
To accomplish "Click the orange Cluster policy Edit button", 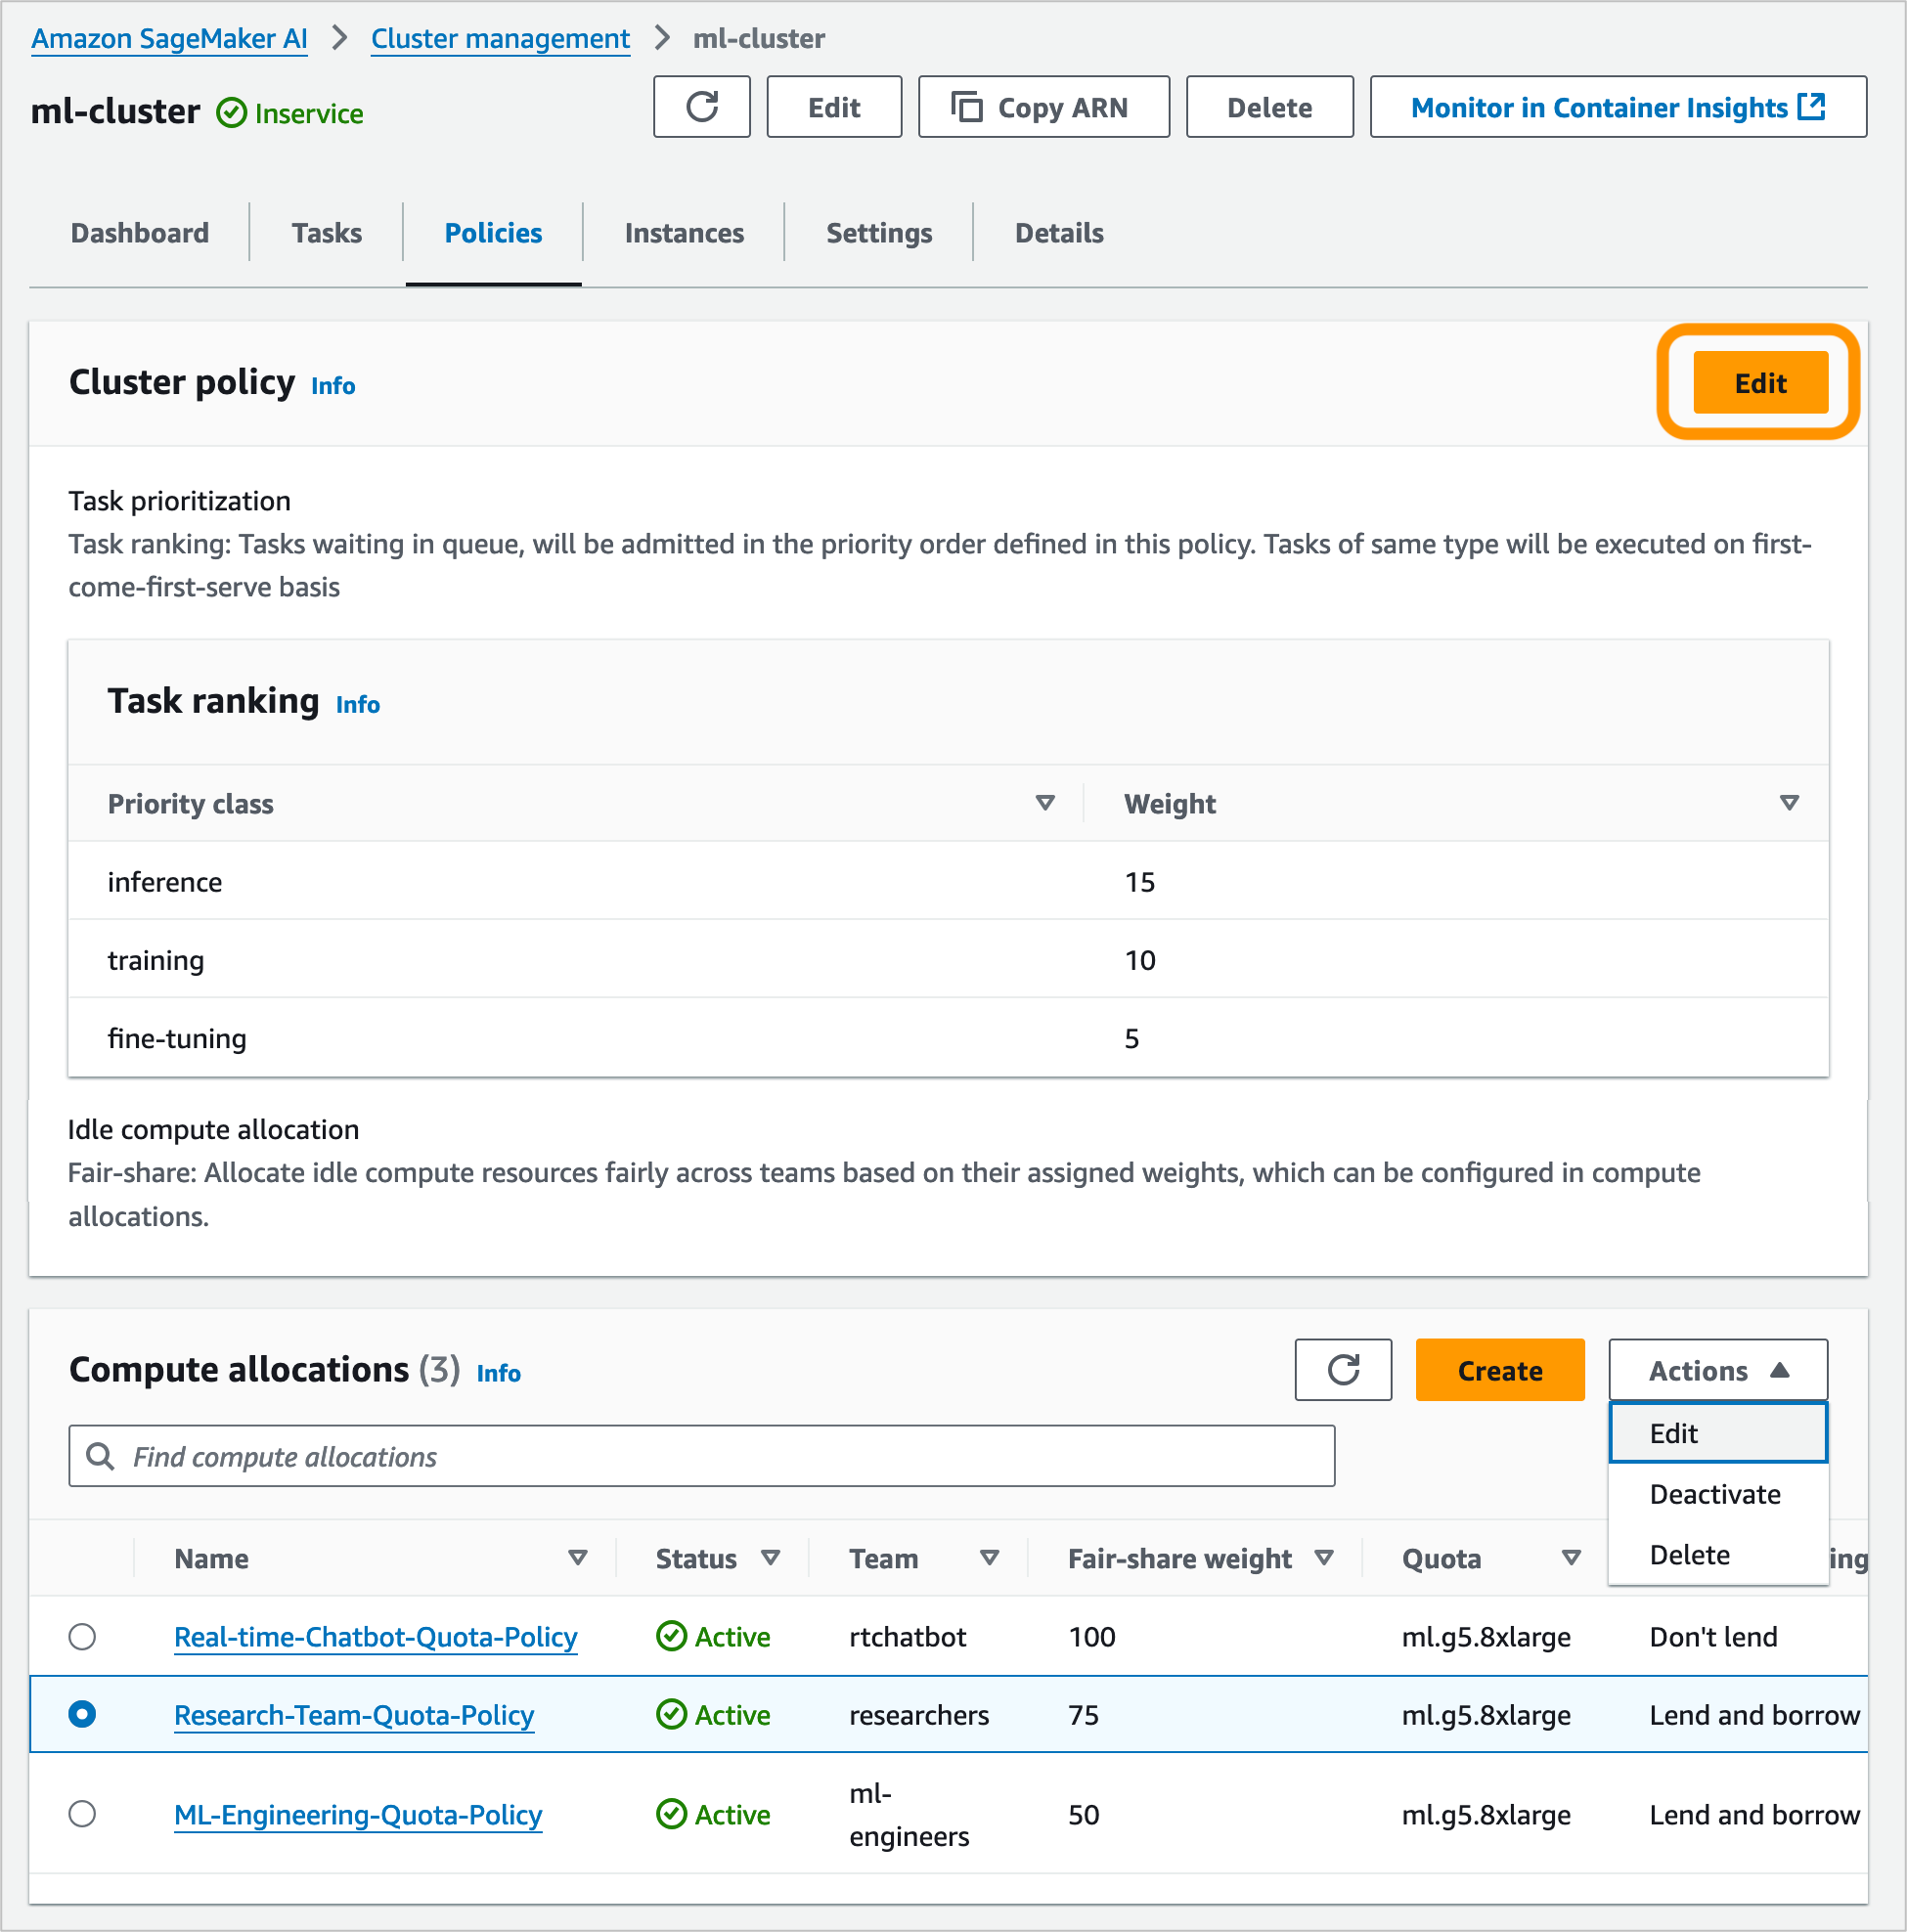I will coord(1759,383).
